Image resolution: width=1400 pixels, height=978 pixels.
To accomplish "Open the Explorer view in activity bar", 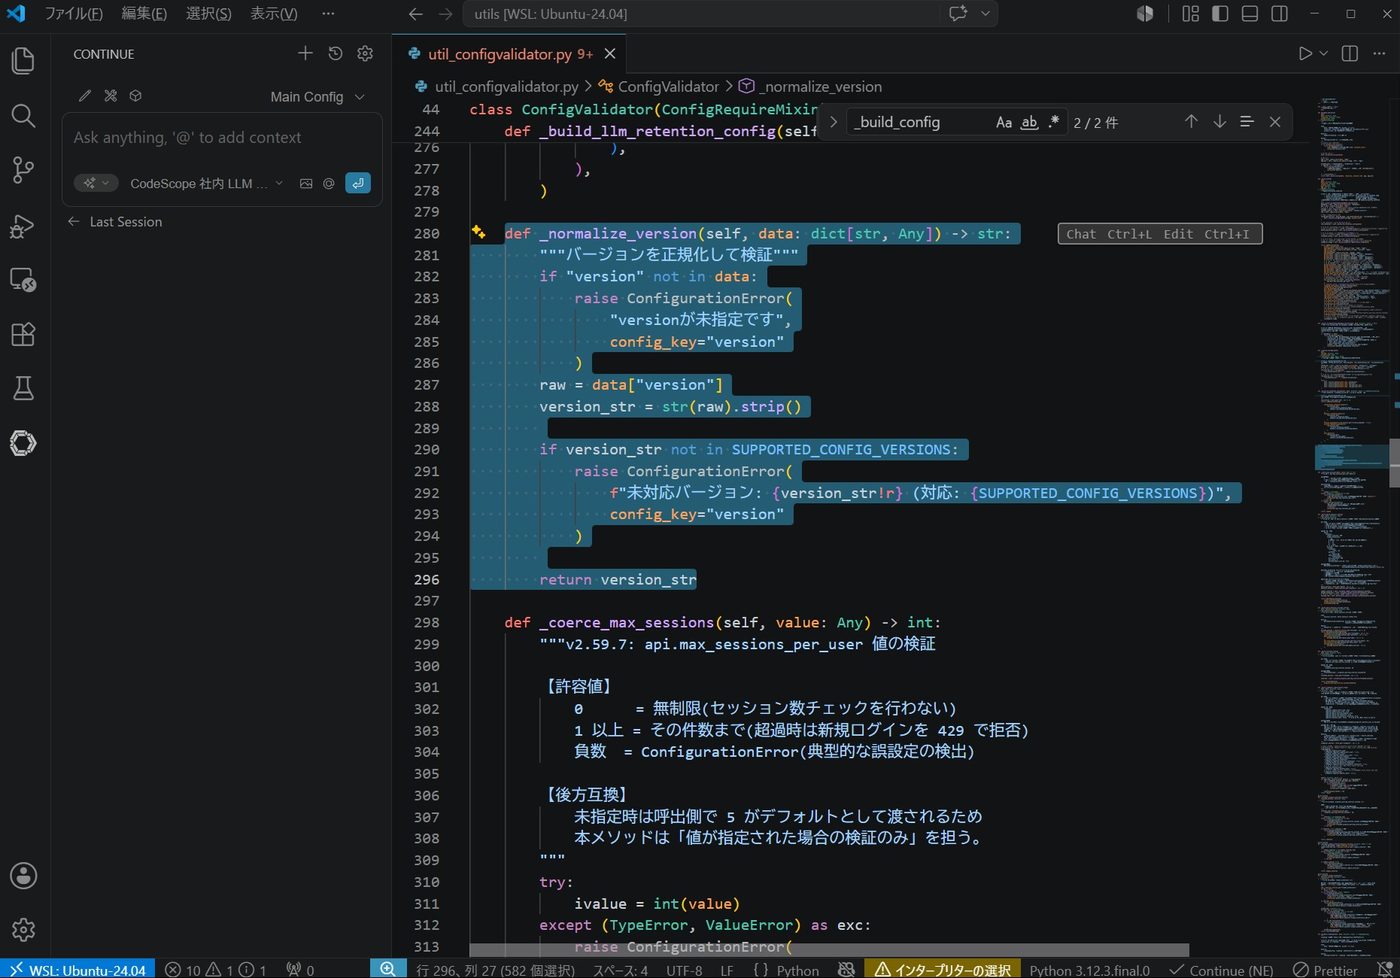I will (x=23, y=61).
